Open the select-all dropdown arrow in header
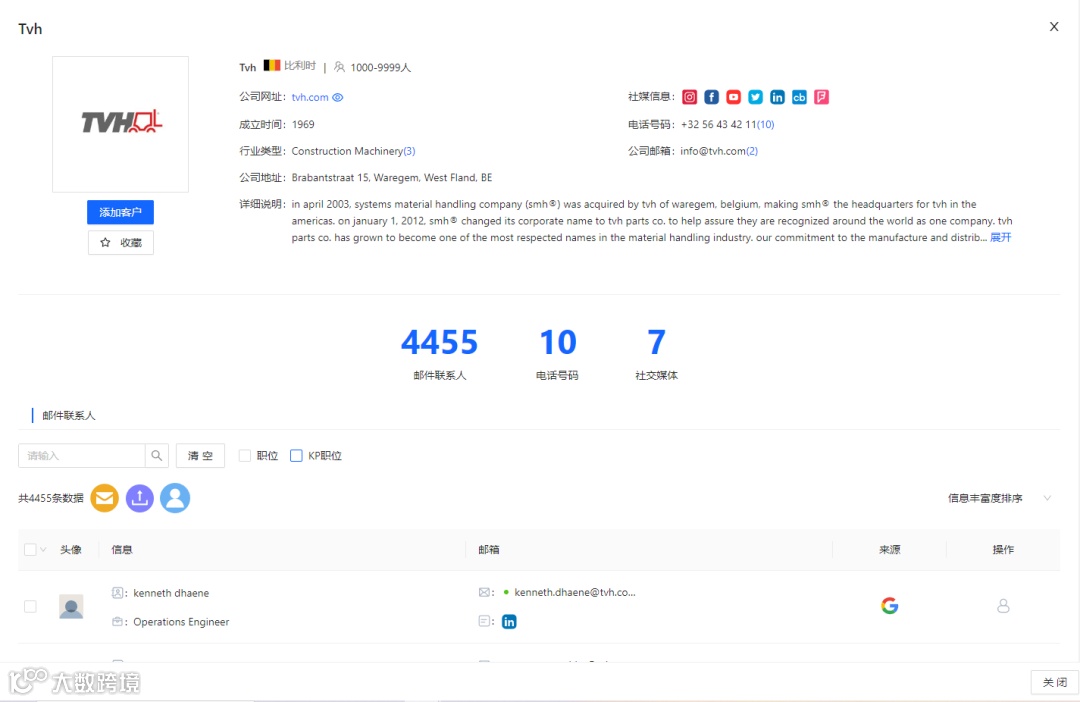 point(43,549)
